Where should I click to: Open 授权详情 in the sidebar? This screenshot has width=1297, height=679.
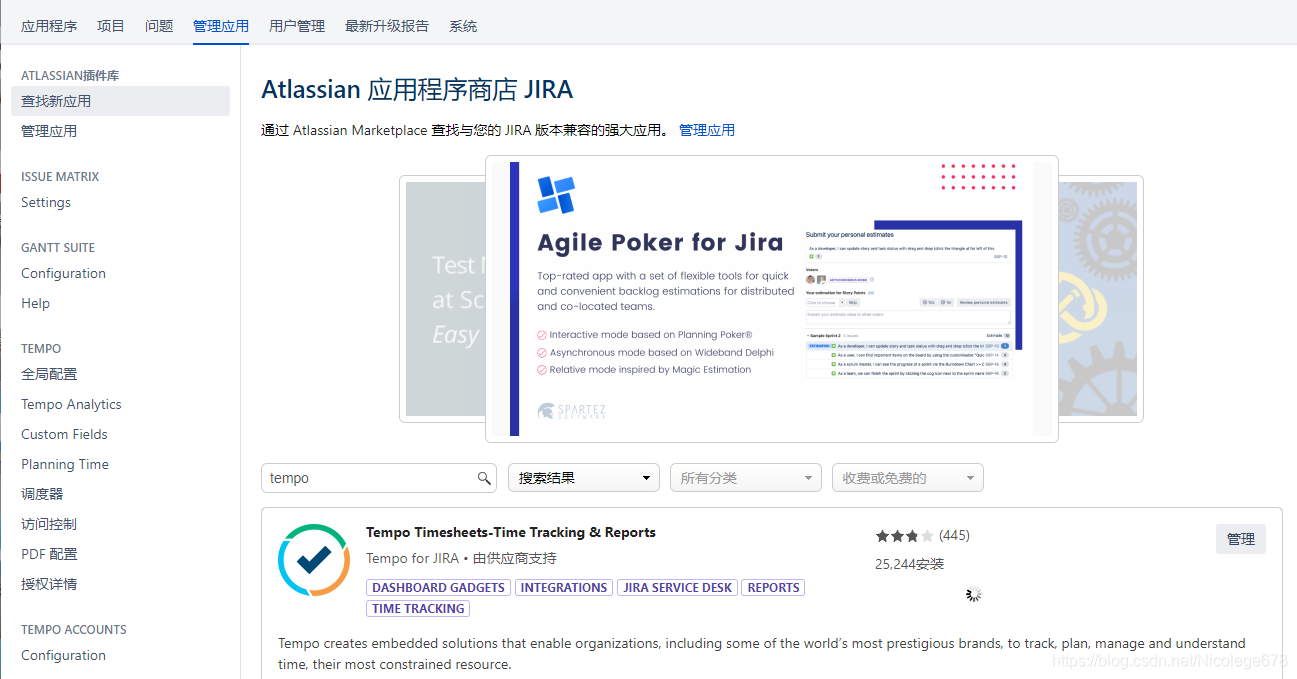point(49,584)
